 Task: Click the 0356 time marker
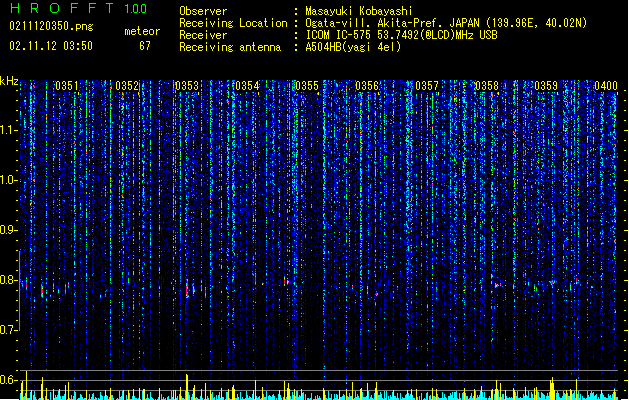(367, 86)
